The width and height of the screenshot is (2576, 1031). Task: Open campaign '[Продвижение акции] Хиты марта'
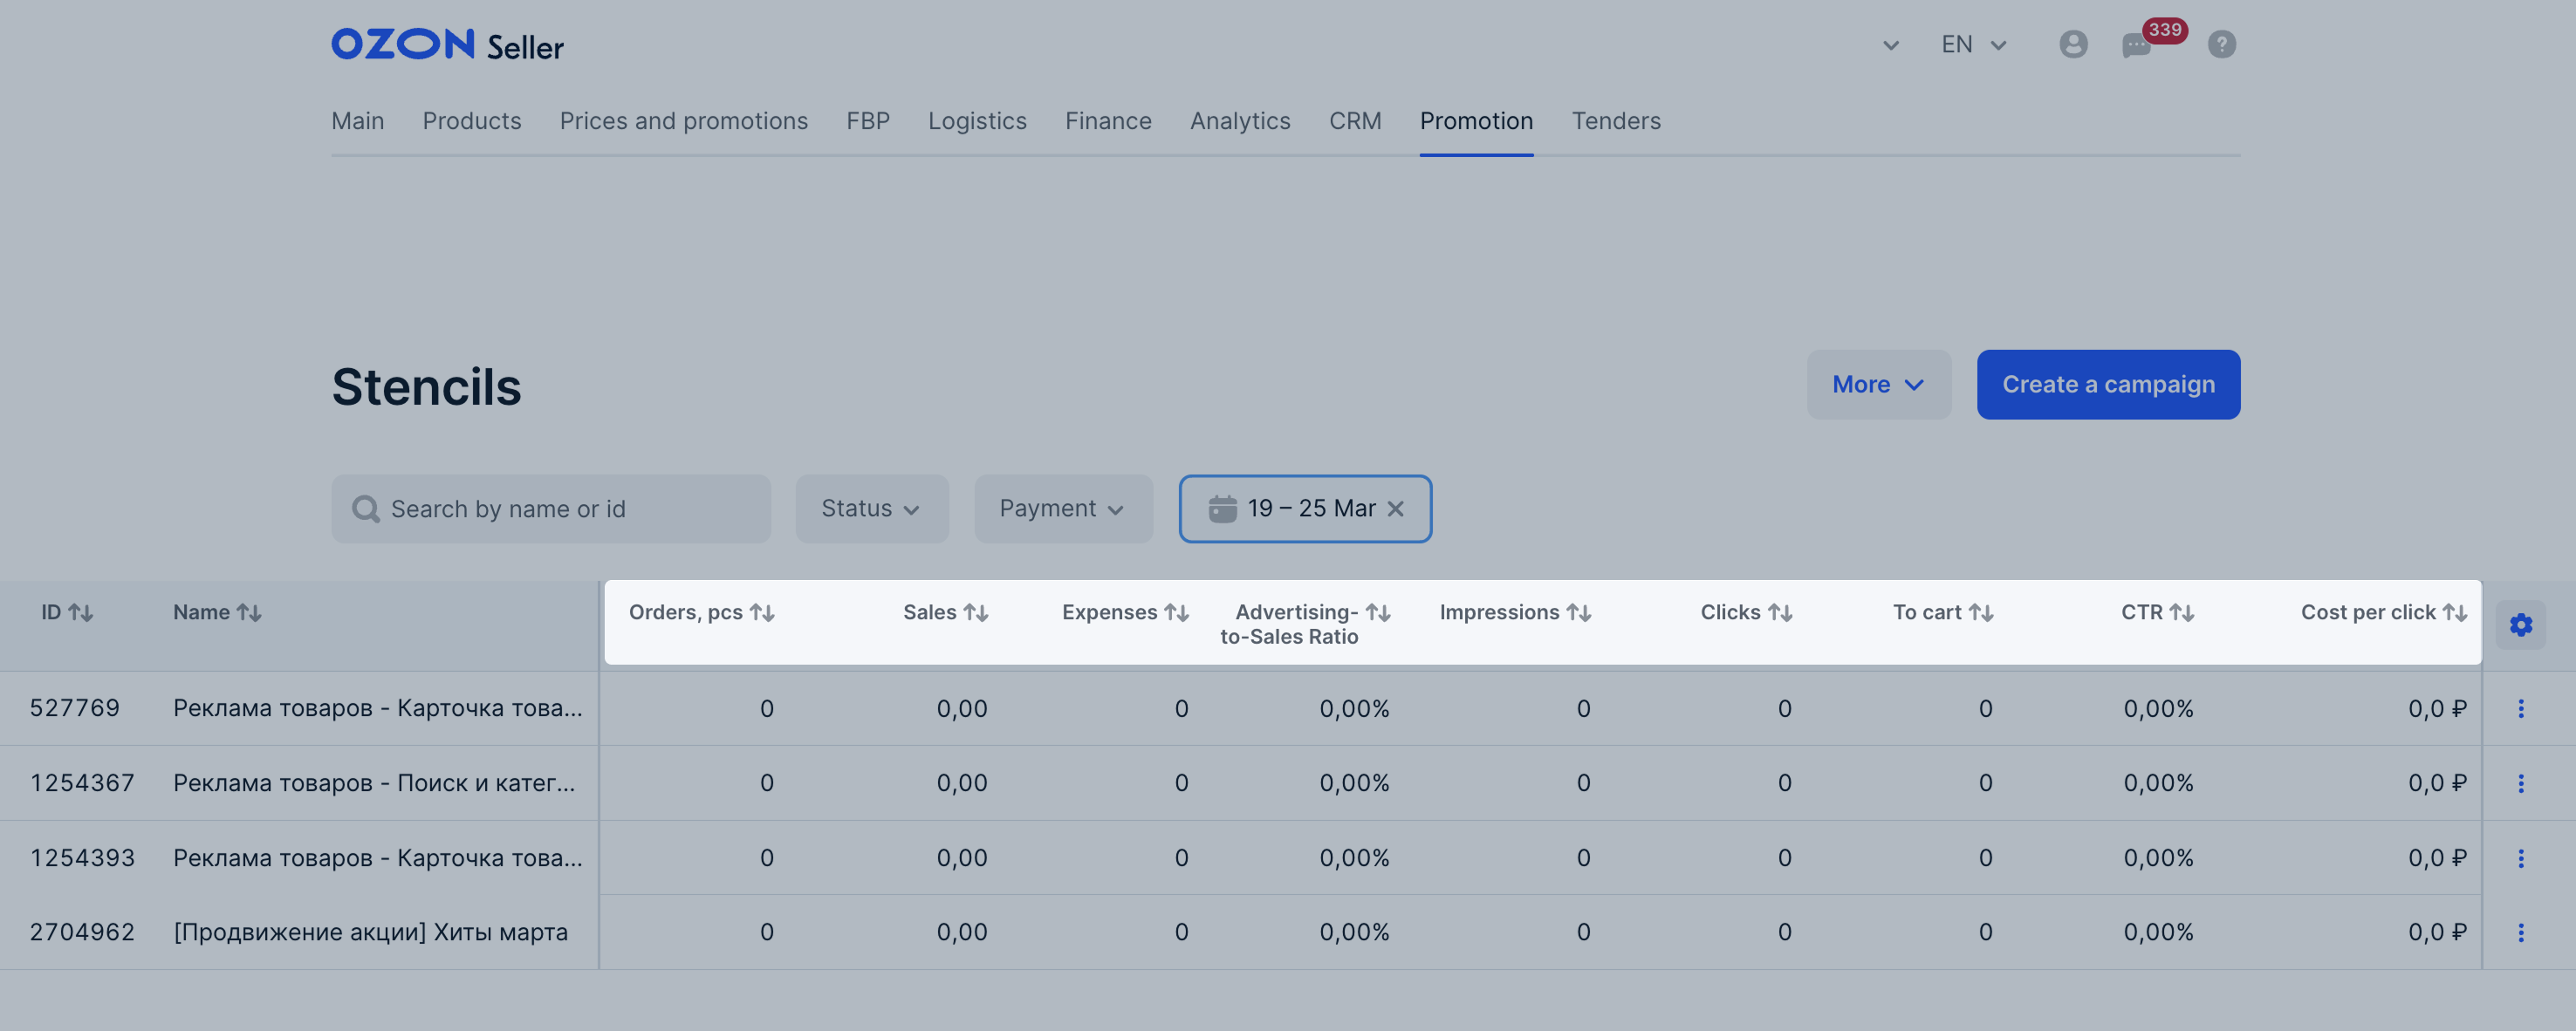370,932
